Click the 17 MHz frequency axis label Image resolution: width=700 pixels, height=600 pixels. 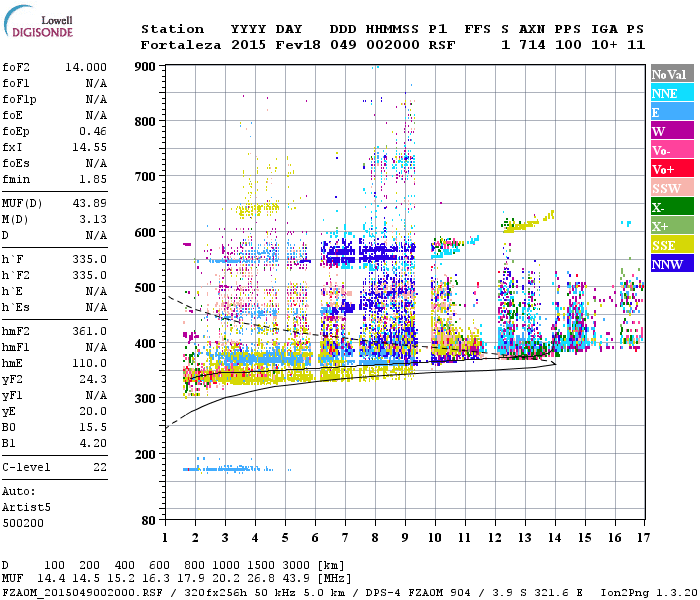coord(641,537)
